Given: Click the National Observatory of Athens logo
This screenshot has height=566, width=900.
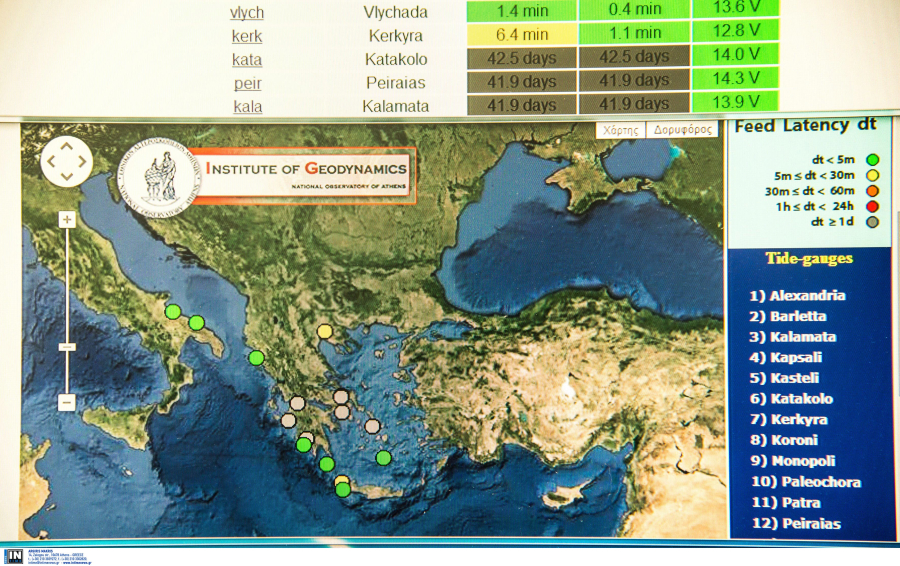Looking at the screenshot, I should click(159, 174).
